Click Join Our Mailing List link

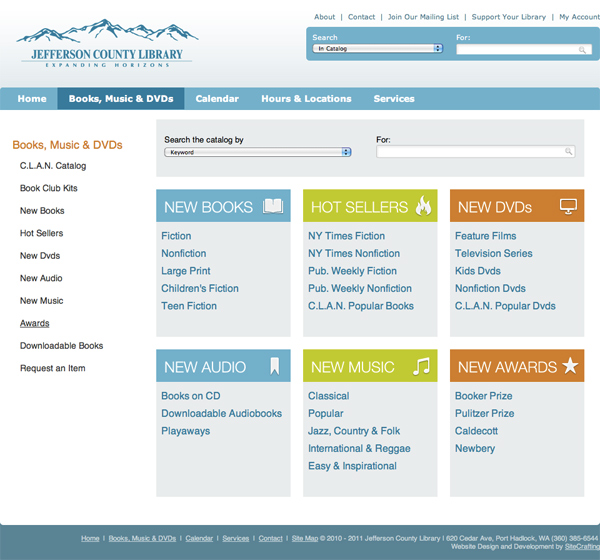pos(423,17)
